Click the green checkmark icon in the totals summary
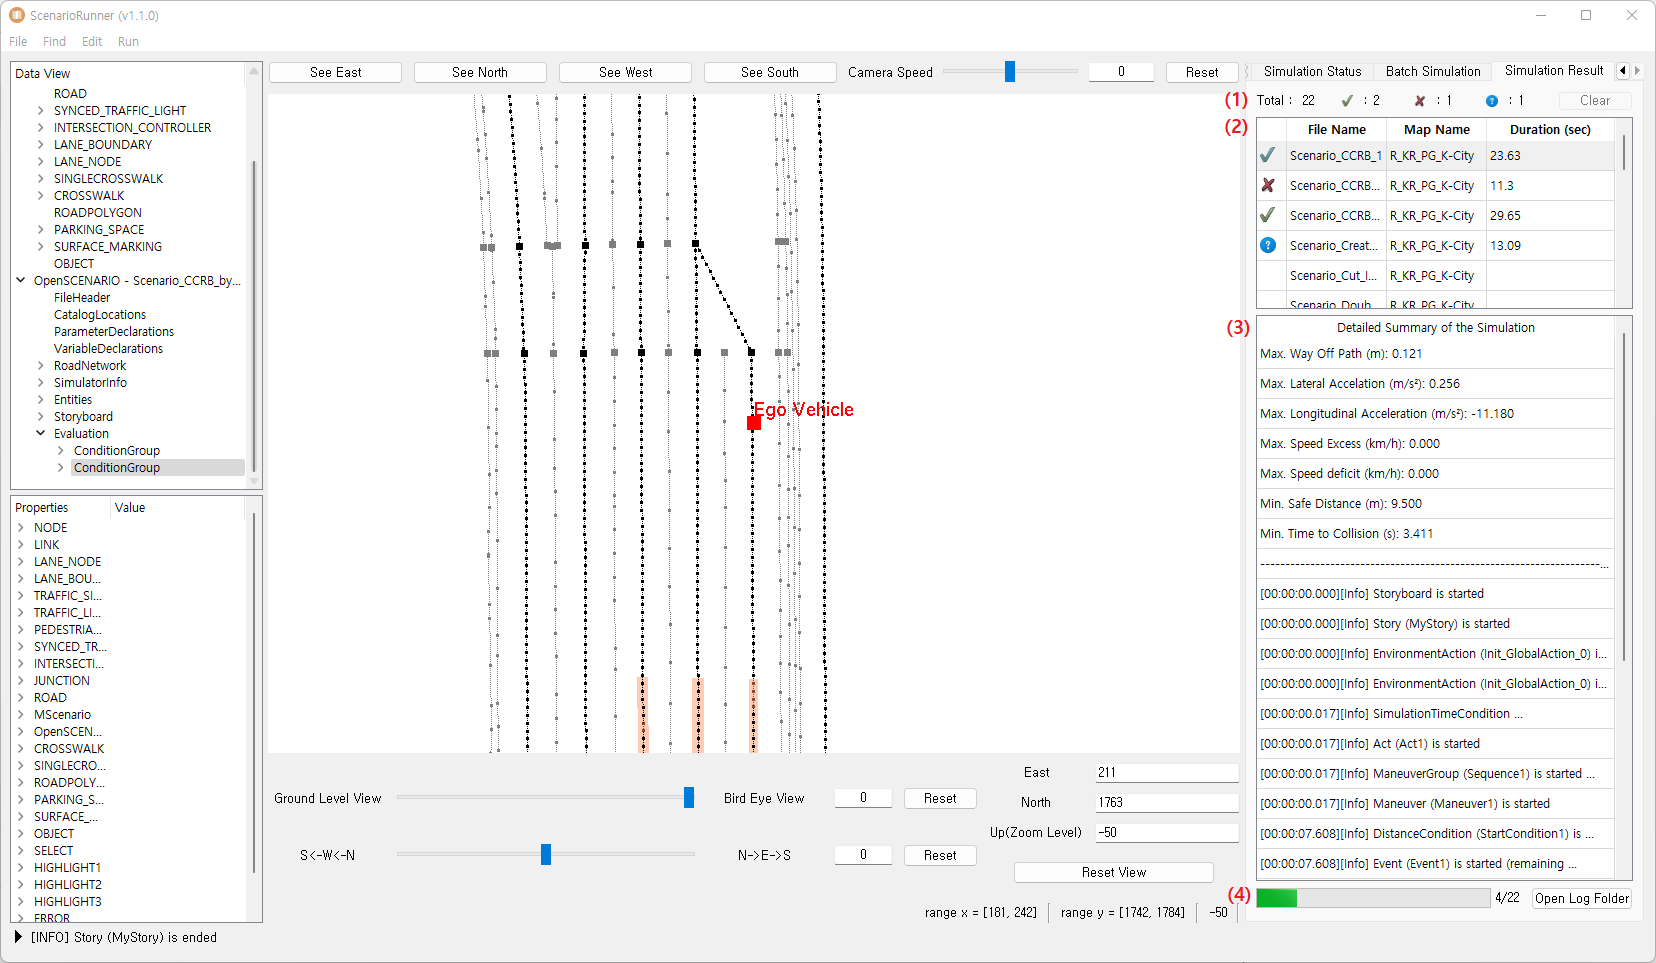This screenshot has width=1656, height=963. [1347, 101]
